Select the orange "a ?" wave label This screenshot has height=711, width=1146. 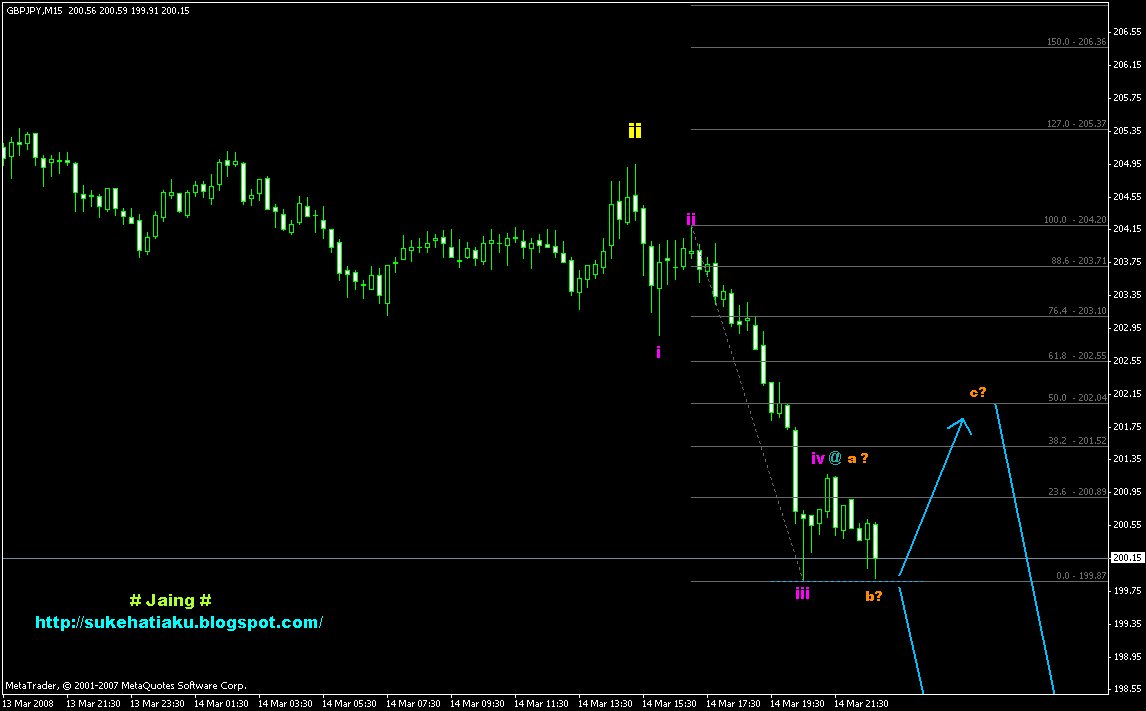click(x=858, y=458)
